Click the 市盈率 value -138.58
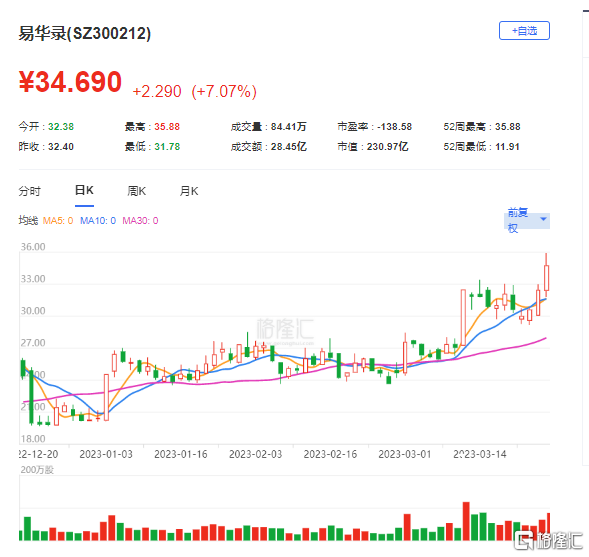Viewport: 589px width, 557px height. click(x=394, y=127)
